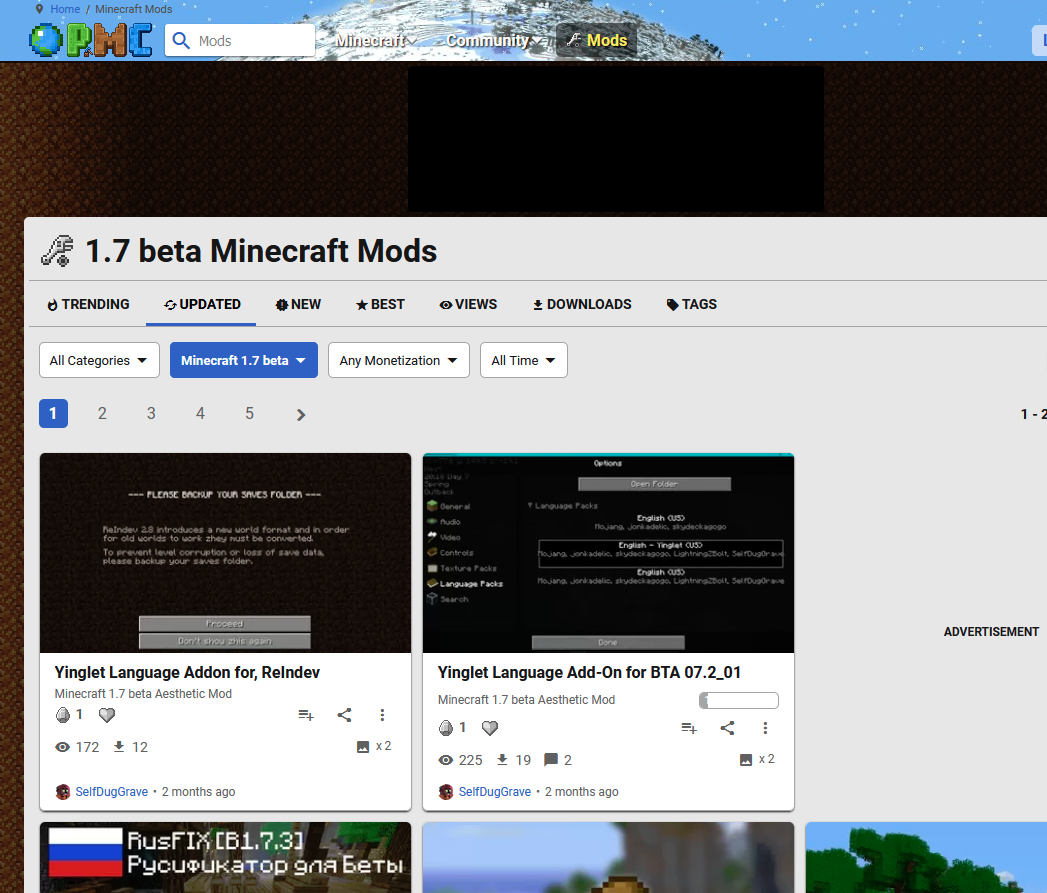Click the download icon on ReIndev card
Image resolution: width=1047 pixels, height=893 pixels.
pyautogui.click(x=119, y=747)
